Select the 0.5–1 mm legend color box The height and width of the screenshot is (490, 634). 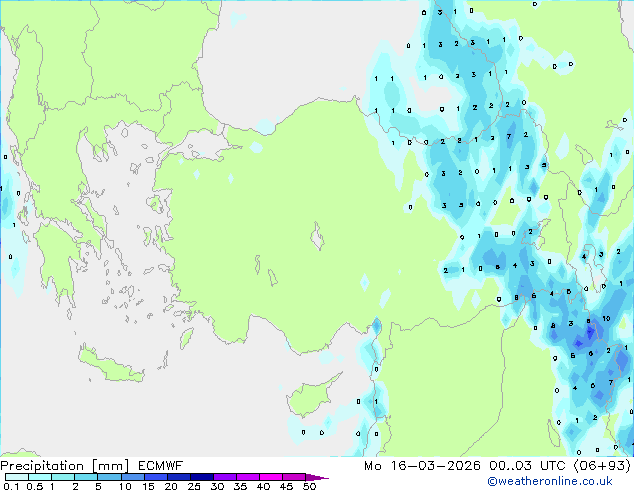click(40, 477)
